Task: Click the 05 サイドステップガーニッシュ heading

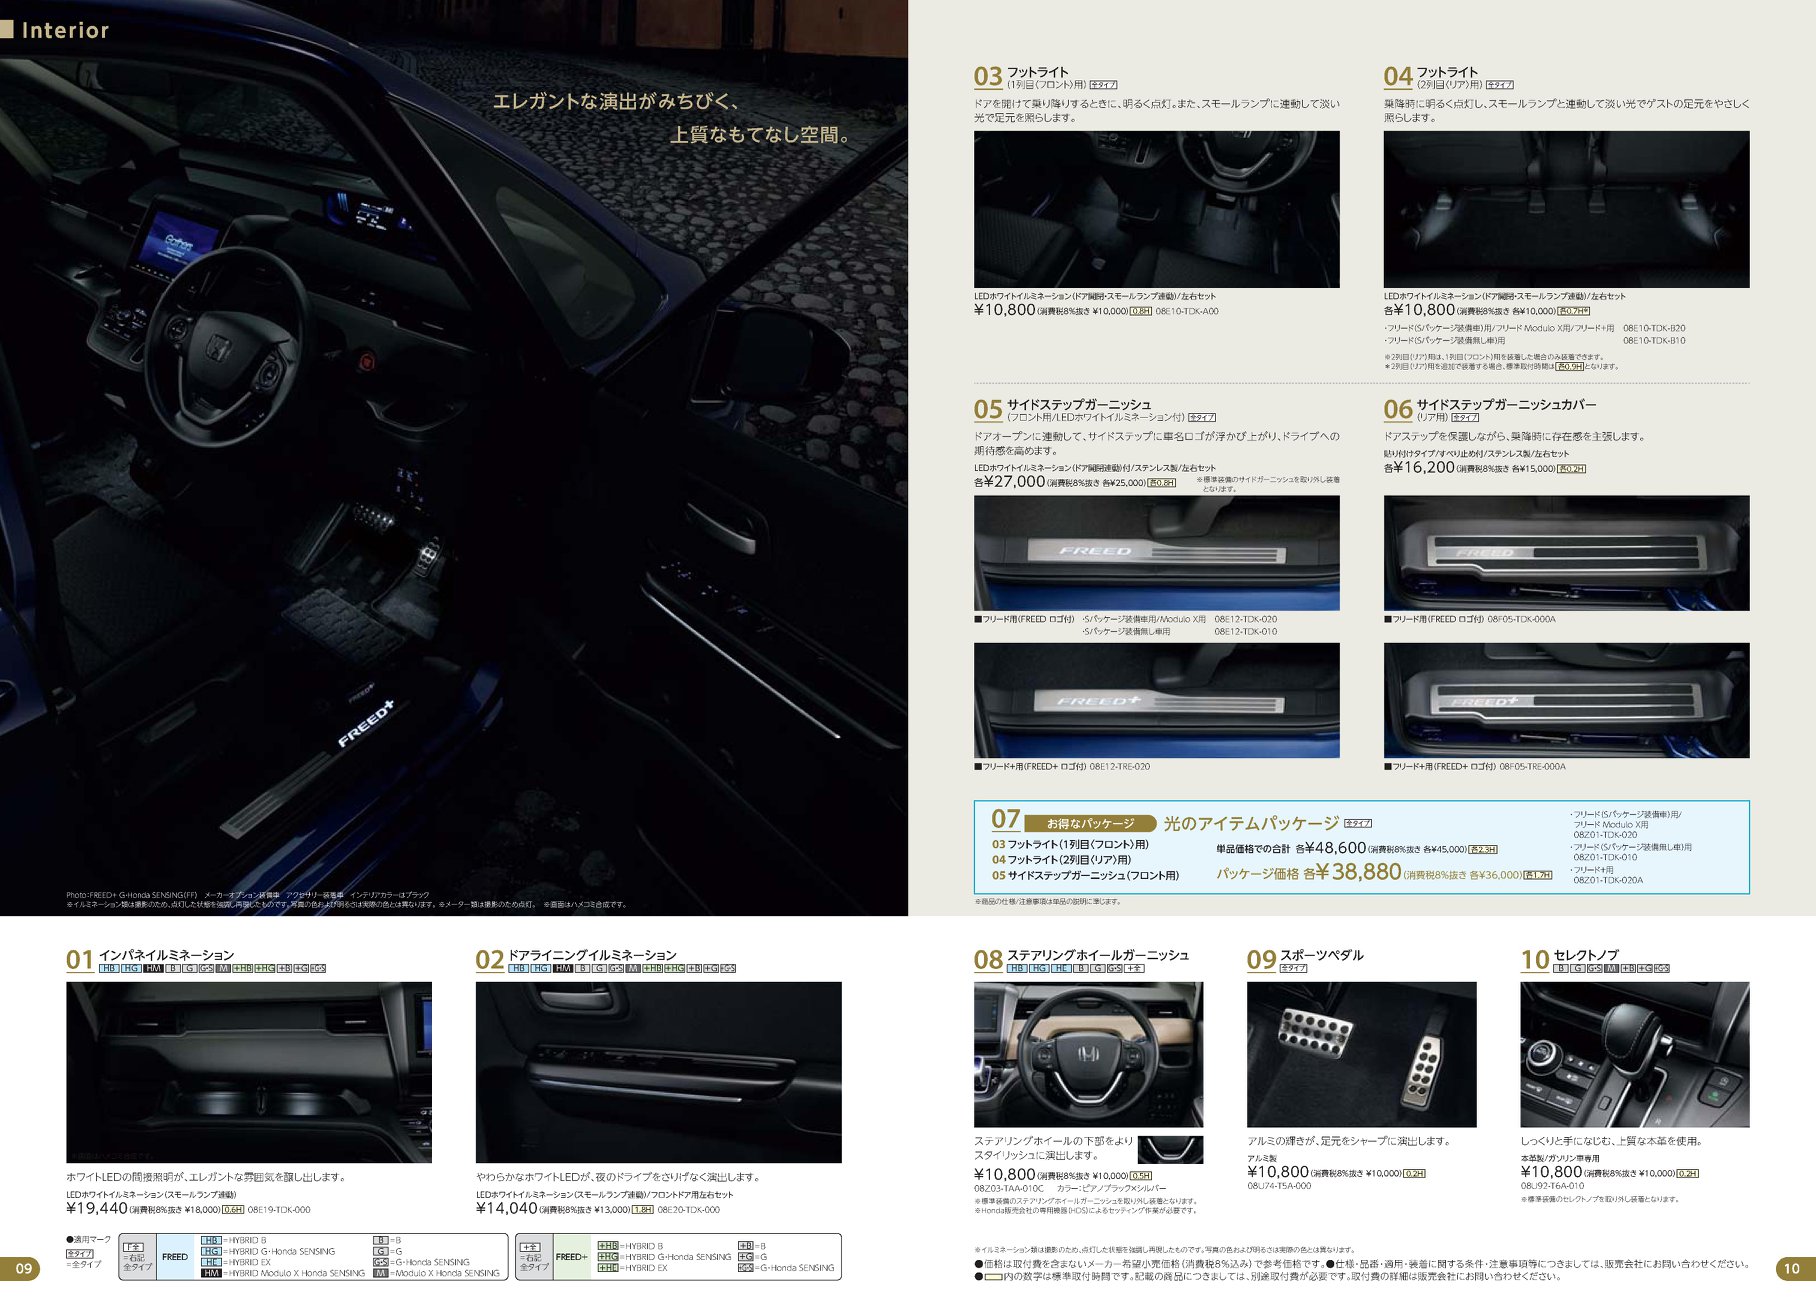Action: pyautogui.click(x=1062, y=407)
